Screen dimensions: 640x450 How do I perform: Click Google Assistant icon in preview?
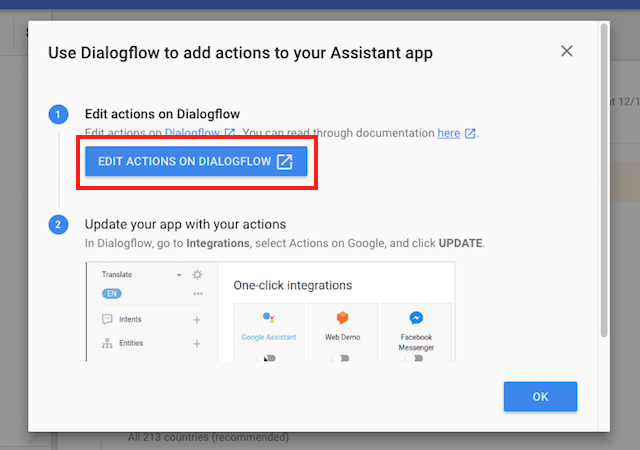coord(269,317)
